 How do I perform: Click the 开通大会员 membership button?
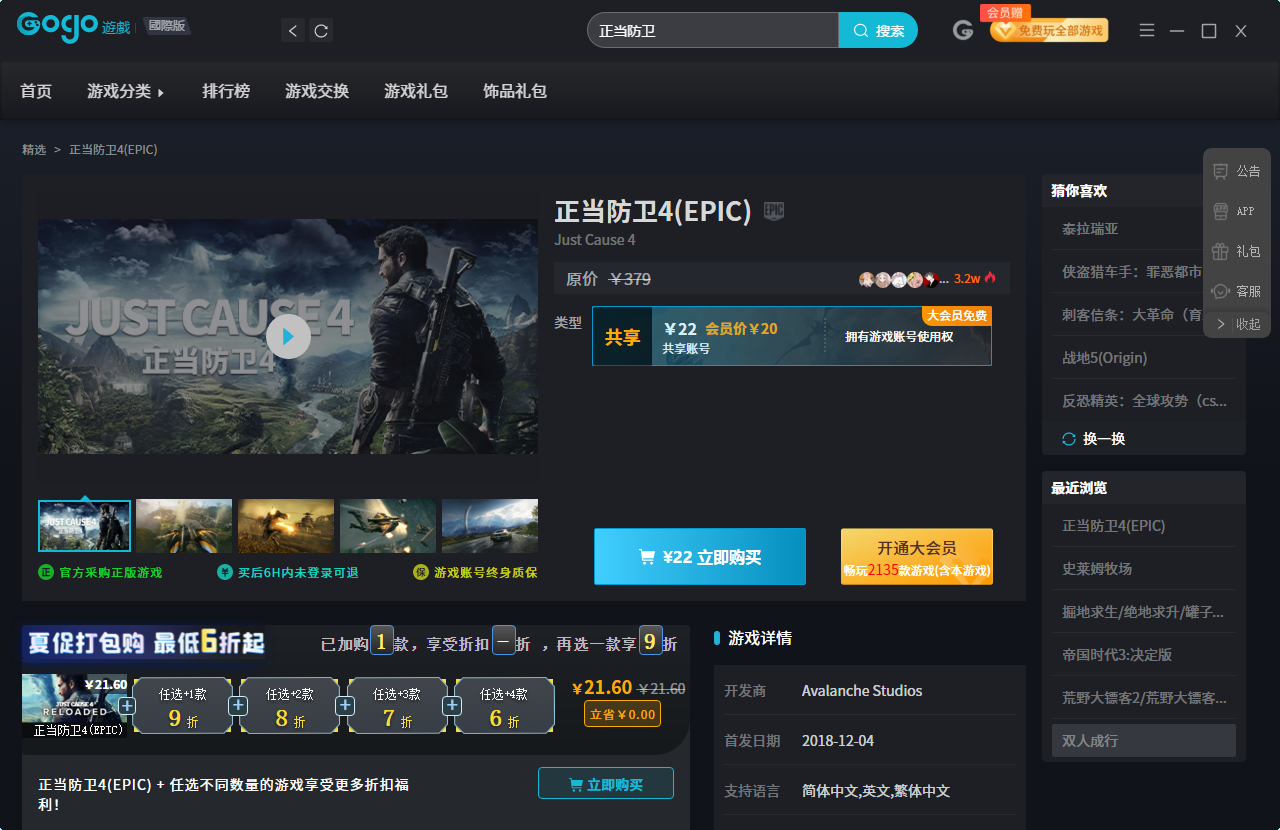pyautogui.click(x=917, y=557)
